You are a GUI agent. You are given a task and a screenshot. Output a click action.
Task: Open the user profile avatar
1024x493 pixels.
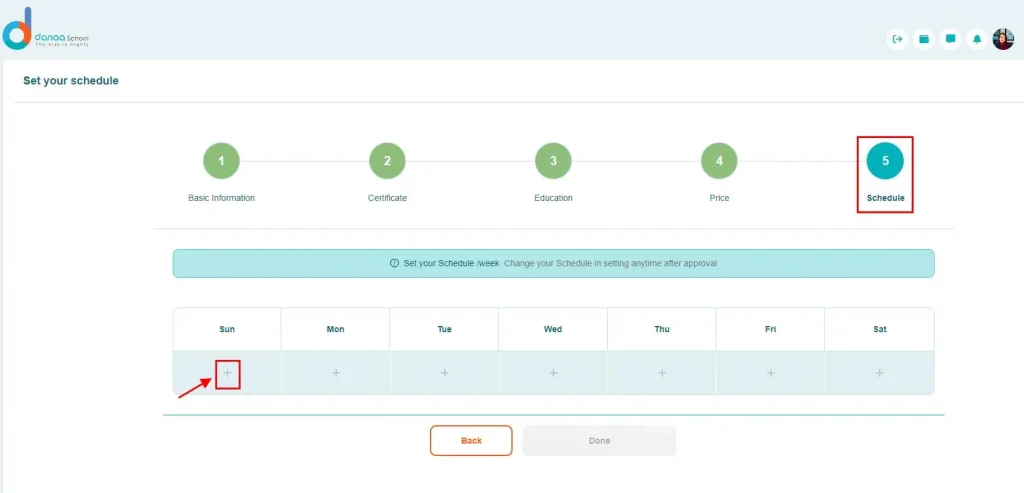1003,39
